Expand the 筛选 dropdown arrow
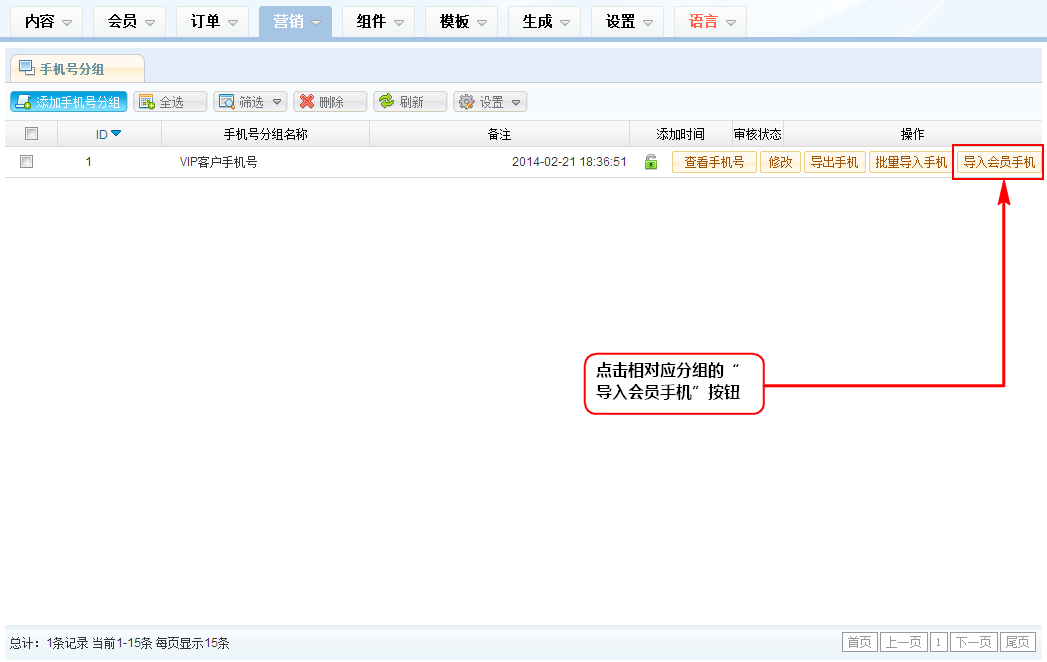1047x662 pixels. pos(276,102)
